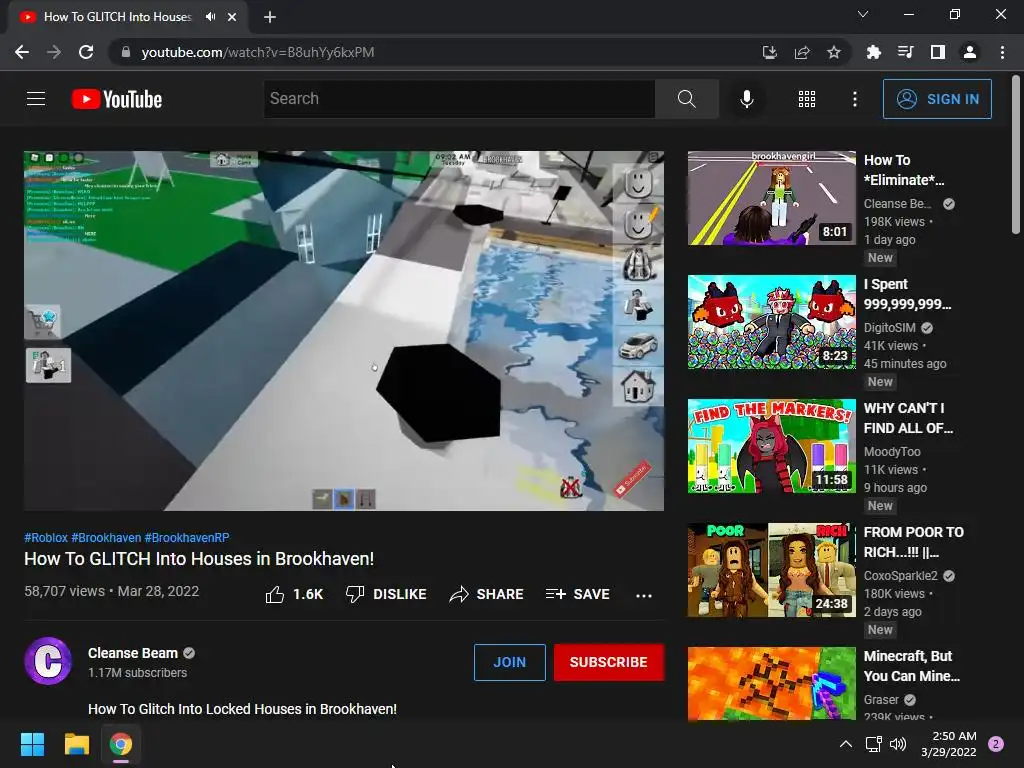The image size is (1024, 768).
Task: Open the #BrookhavenRP hashtag
Action: (x=187, y=537)
